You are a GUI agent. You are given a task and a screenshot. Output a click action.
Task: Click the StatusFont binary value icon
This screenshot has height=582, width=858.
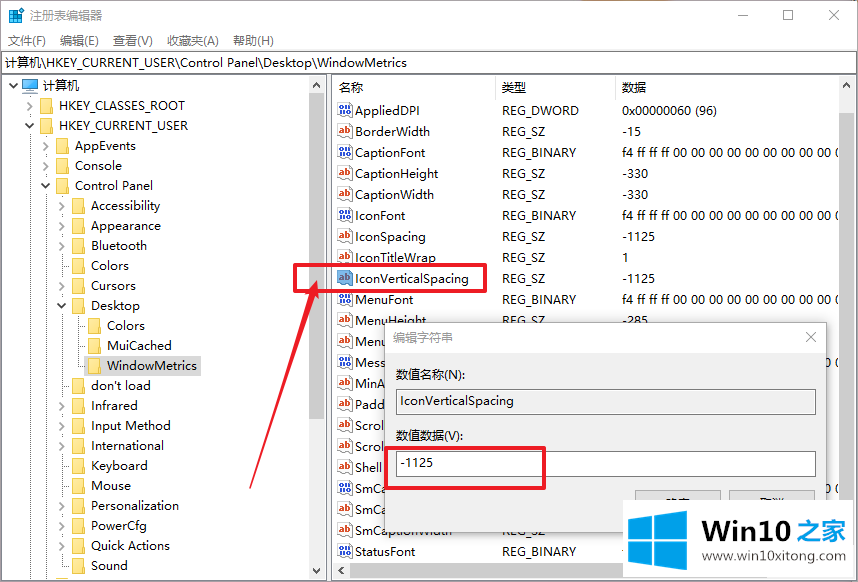pyautogui.click(x=345, y=552)
